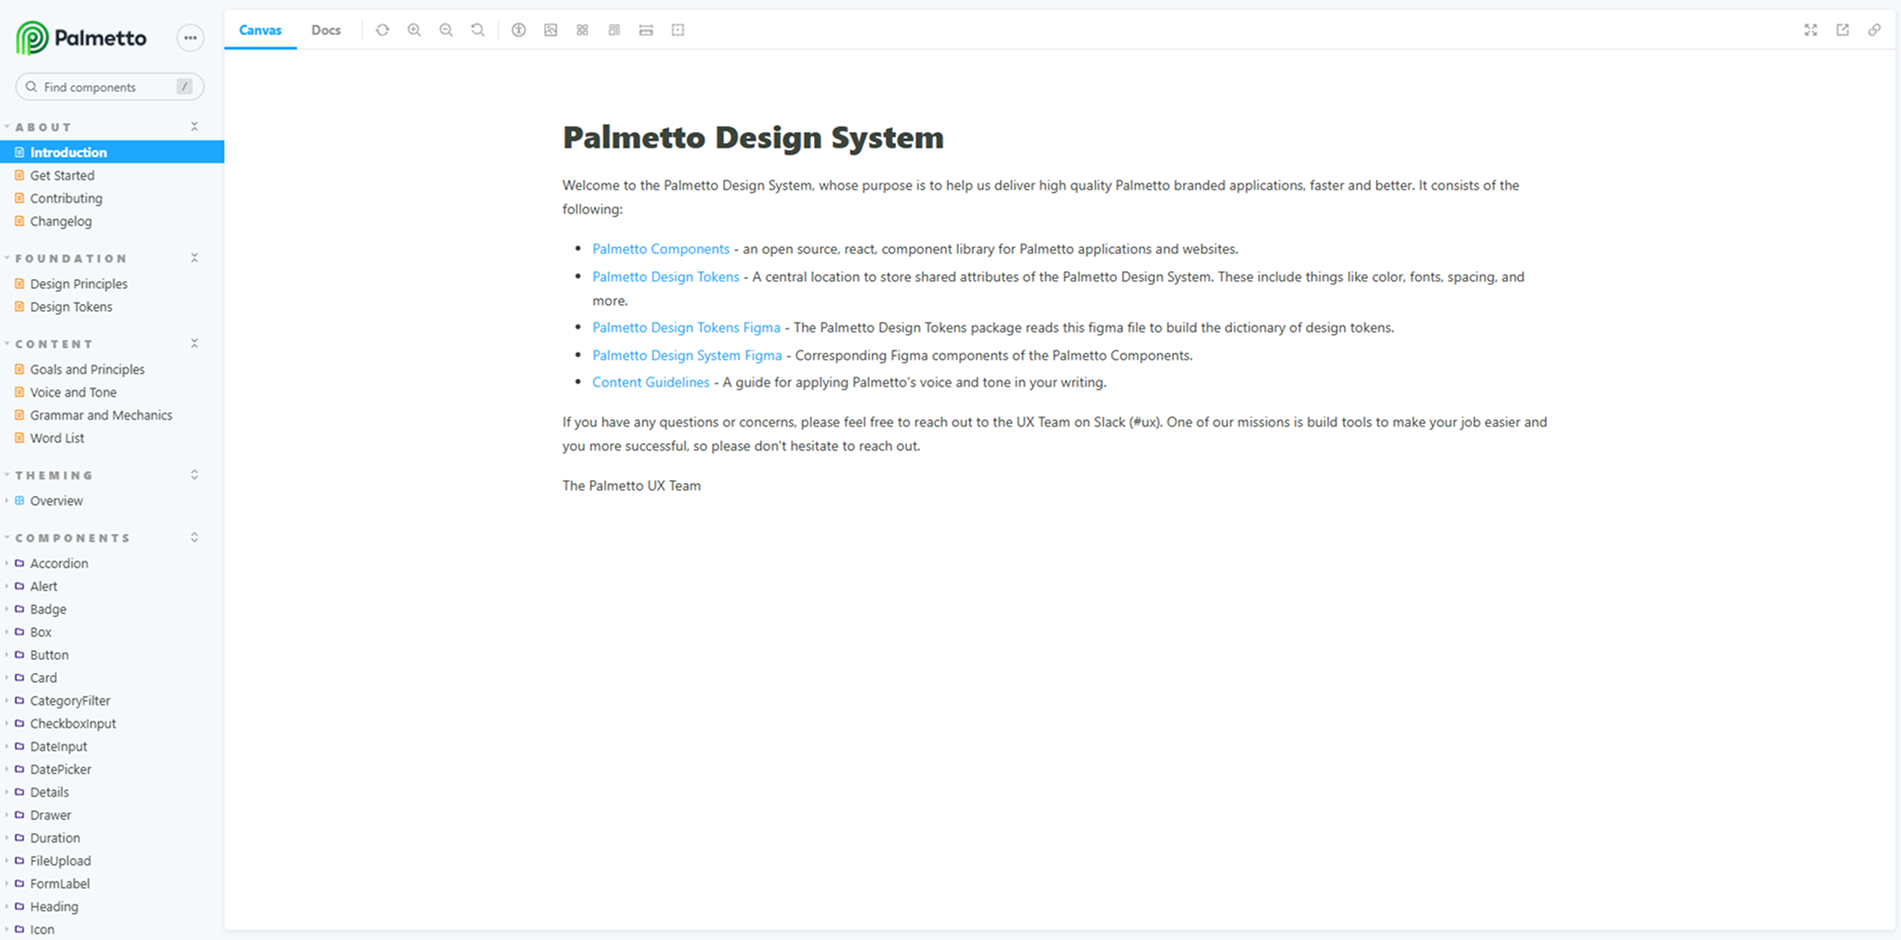Copy canvas link icon

[x=1874, y=30]
